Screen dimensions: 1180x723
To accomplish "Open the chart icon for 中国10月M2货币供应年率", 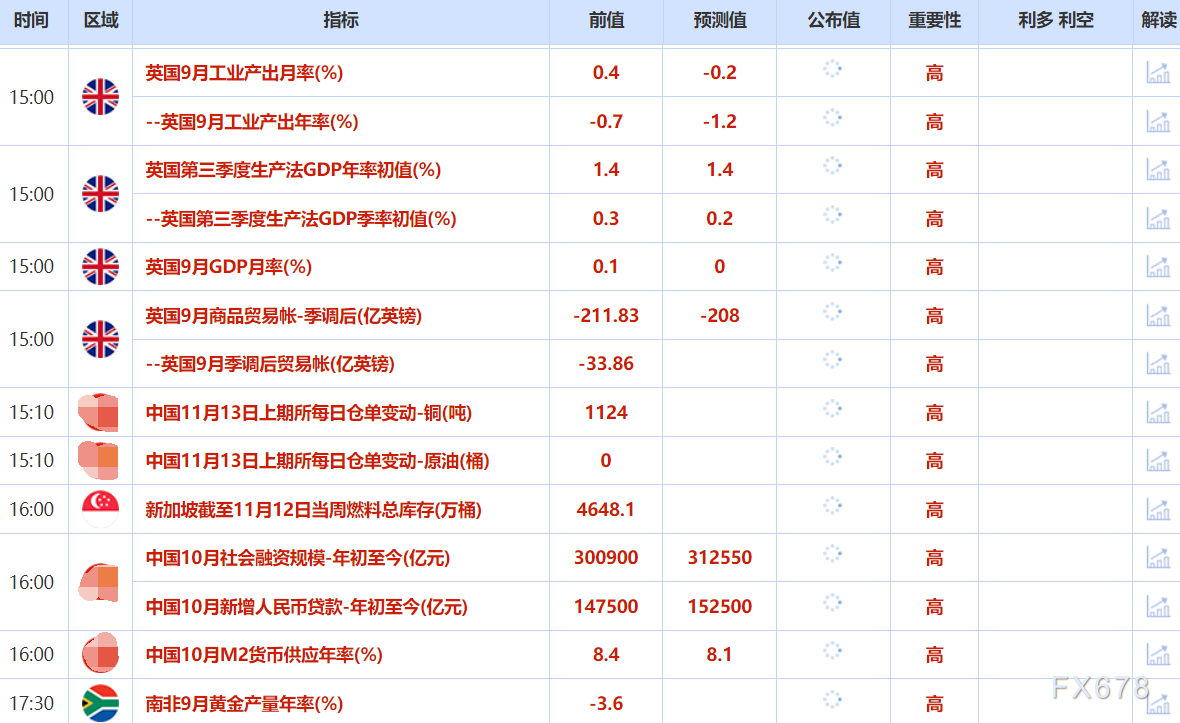I will 1157,655.
